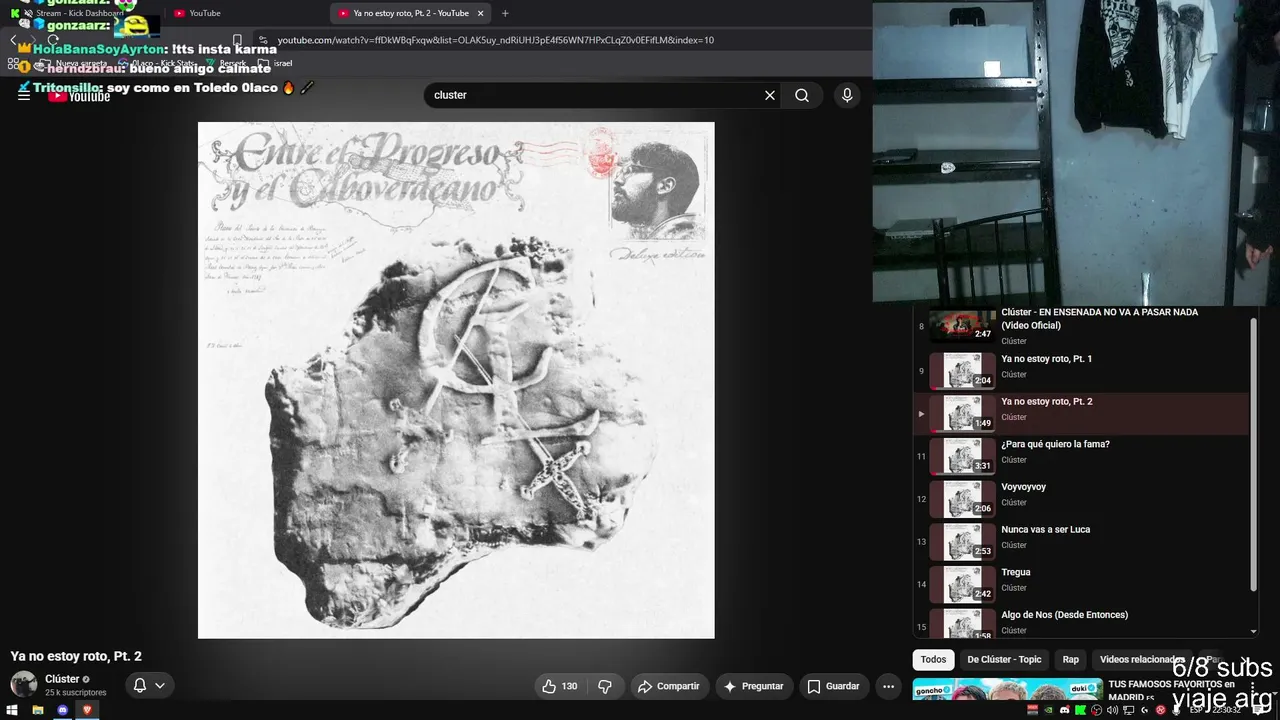
Task: Visit the Clúster channel name link
Action: coord(62,679)
